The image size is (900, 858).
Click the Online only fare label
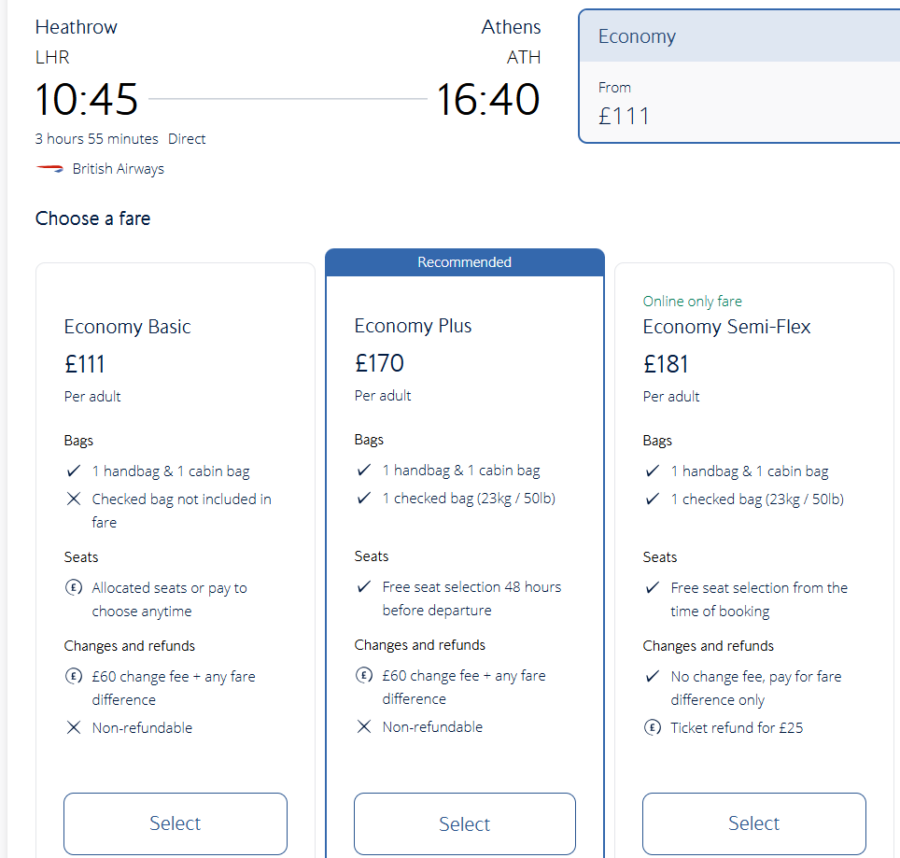[x=693, y=301]
